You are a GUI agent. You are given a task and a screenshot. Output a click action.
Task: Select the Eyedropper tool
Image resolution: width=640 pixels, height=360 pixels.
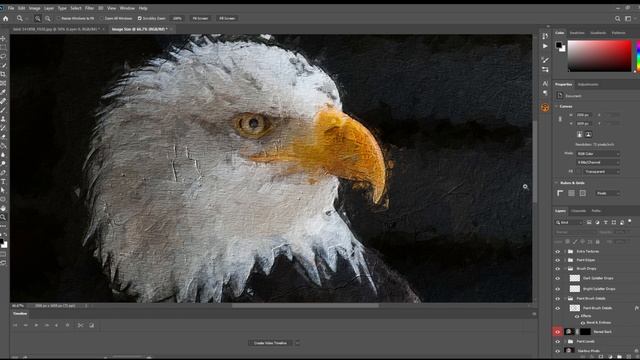click(3, 92)
